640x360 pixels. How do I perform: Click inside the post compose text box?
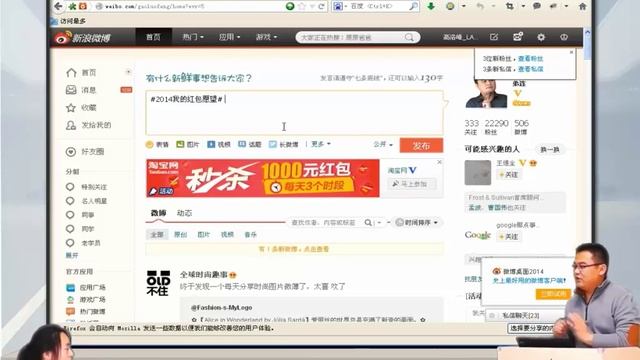(294, 113)
